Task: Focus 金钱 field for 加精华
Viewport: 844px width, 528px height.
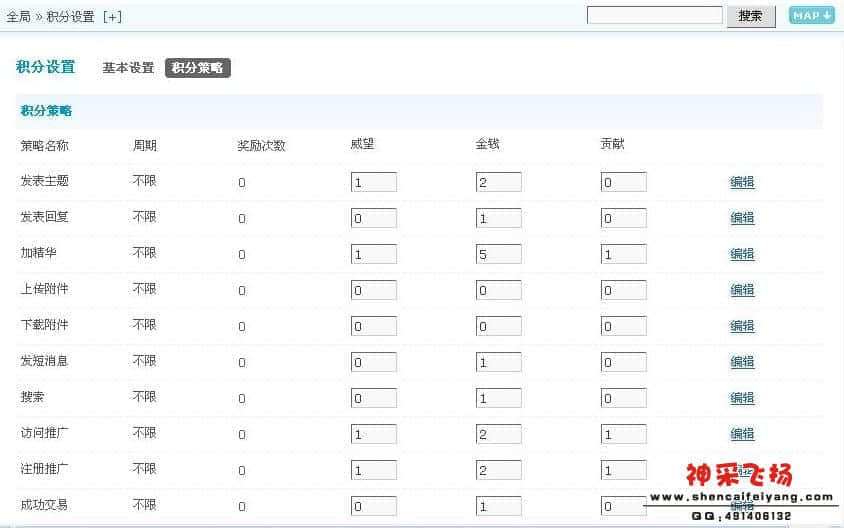Action: (498, 254)
